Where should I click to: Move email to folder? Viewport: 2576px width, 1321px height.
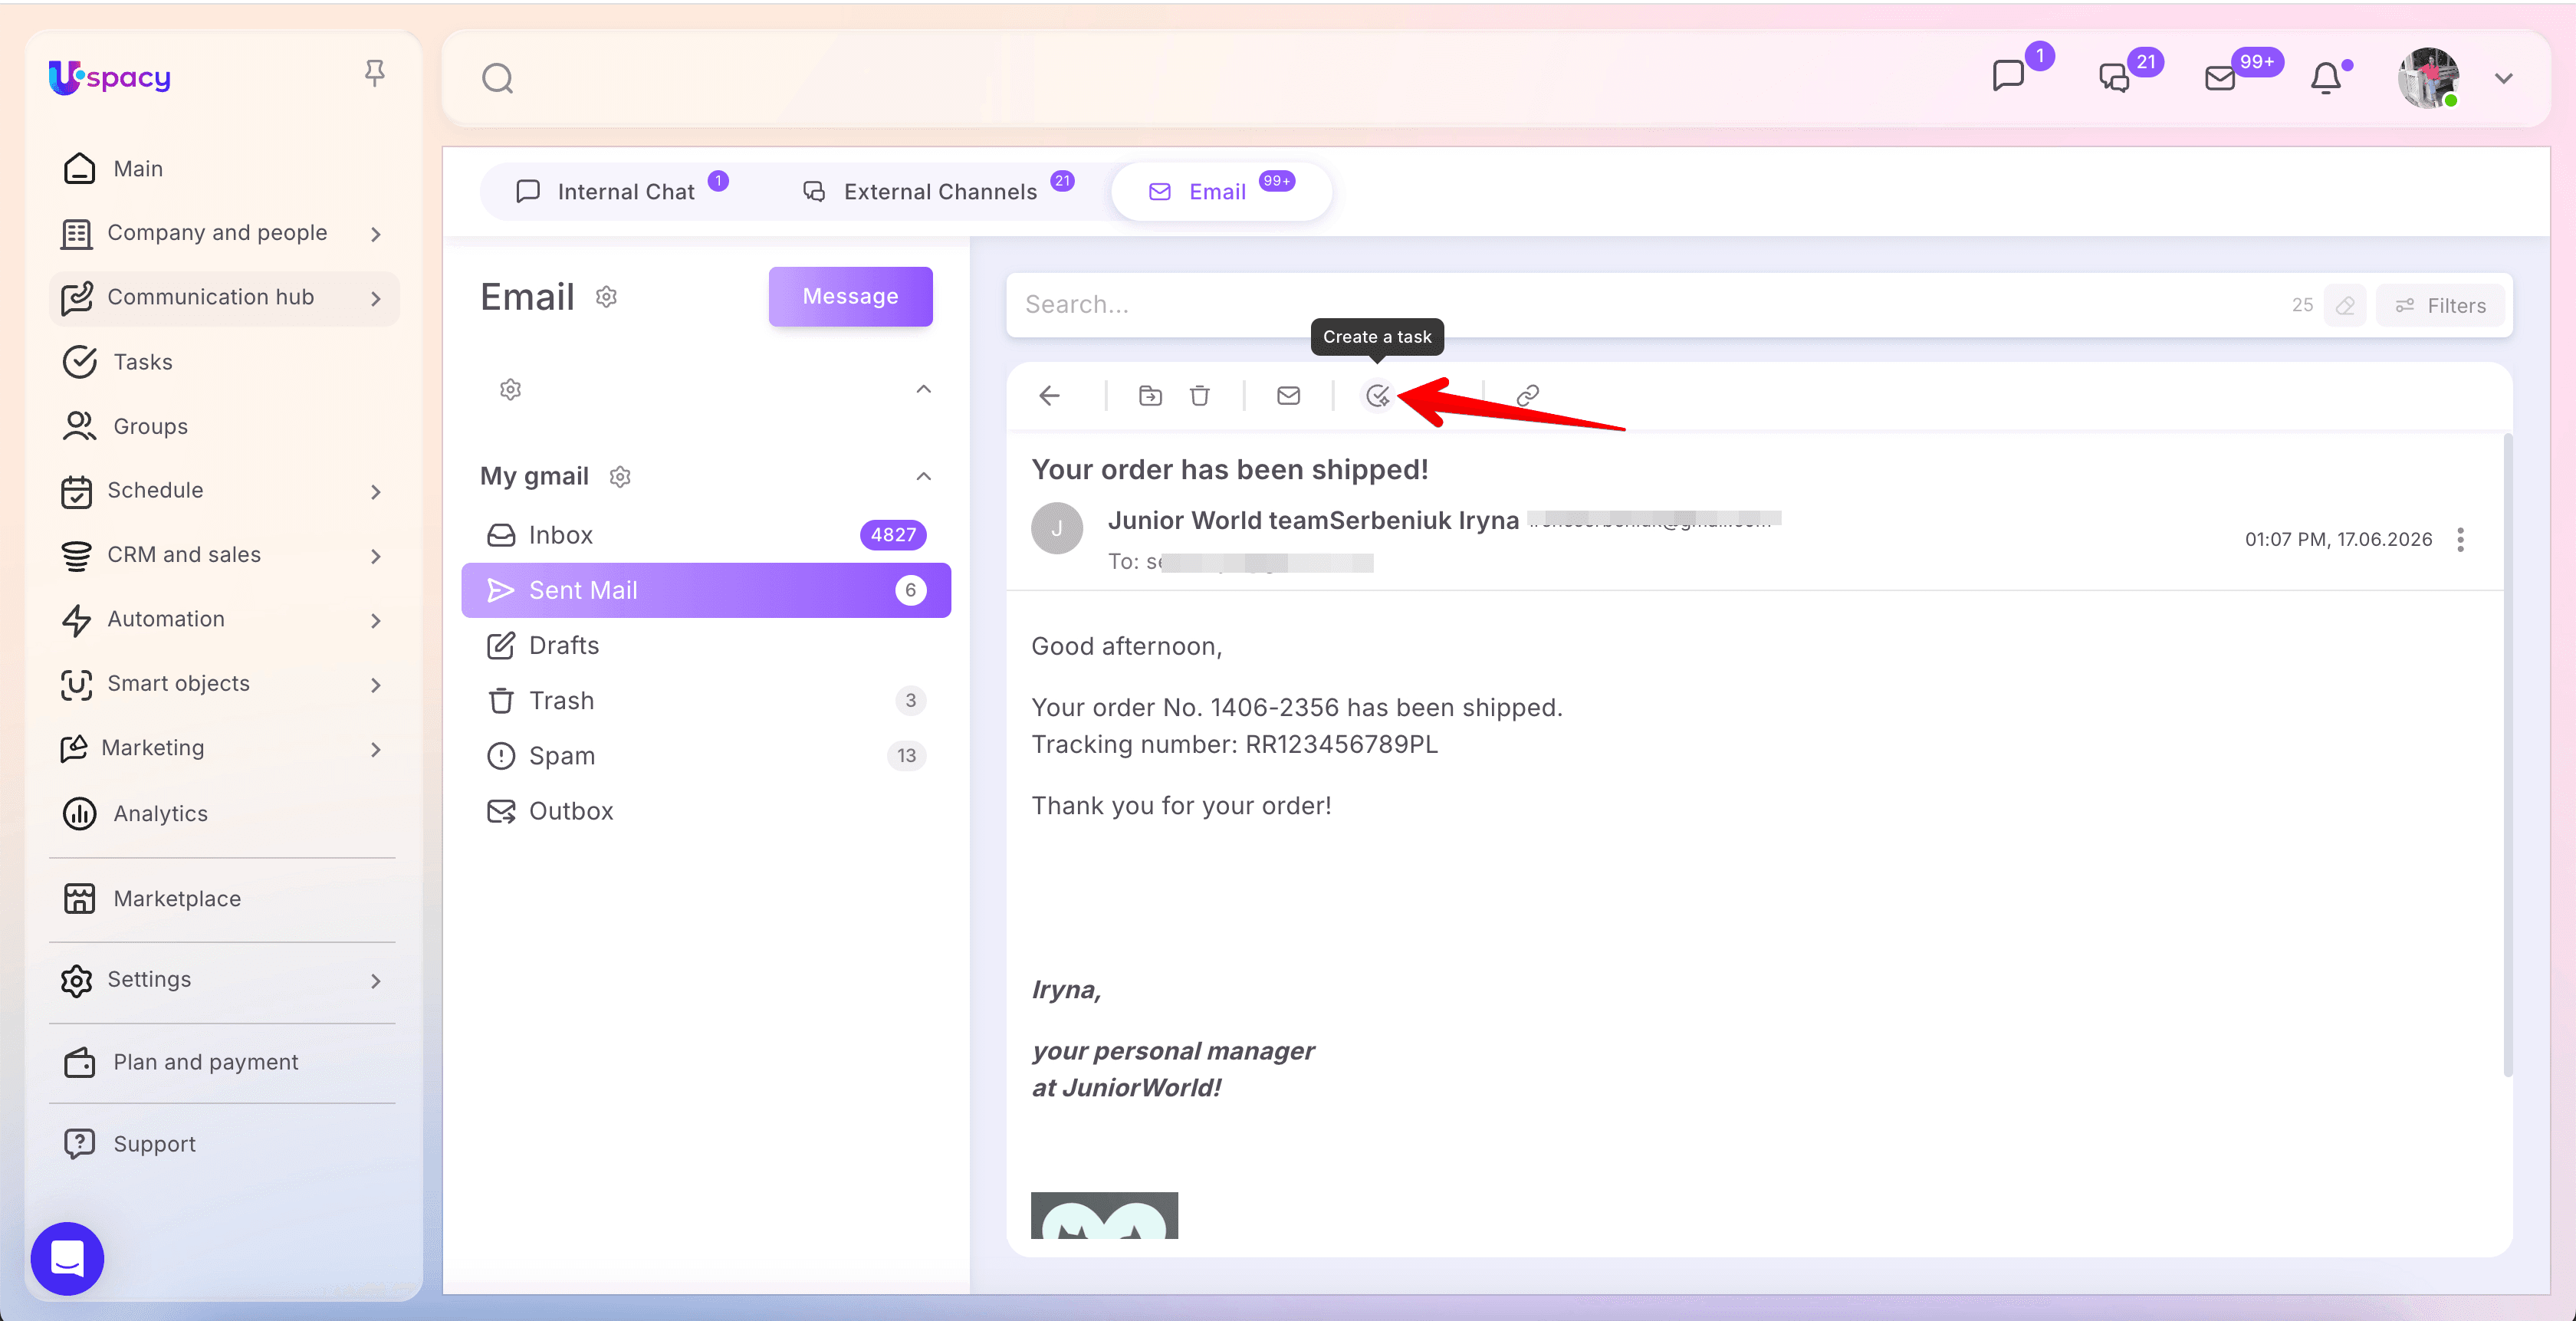coord(1150,396)
